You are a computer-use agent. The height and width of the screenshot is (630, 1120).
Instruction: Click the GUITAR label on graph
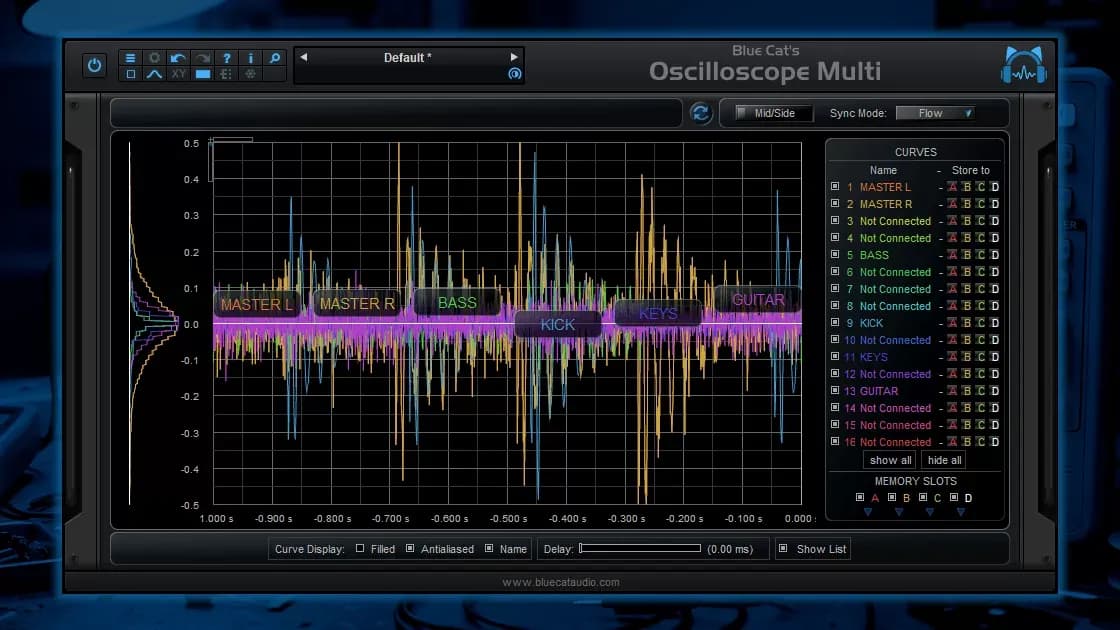point(758,300)
